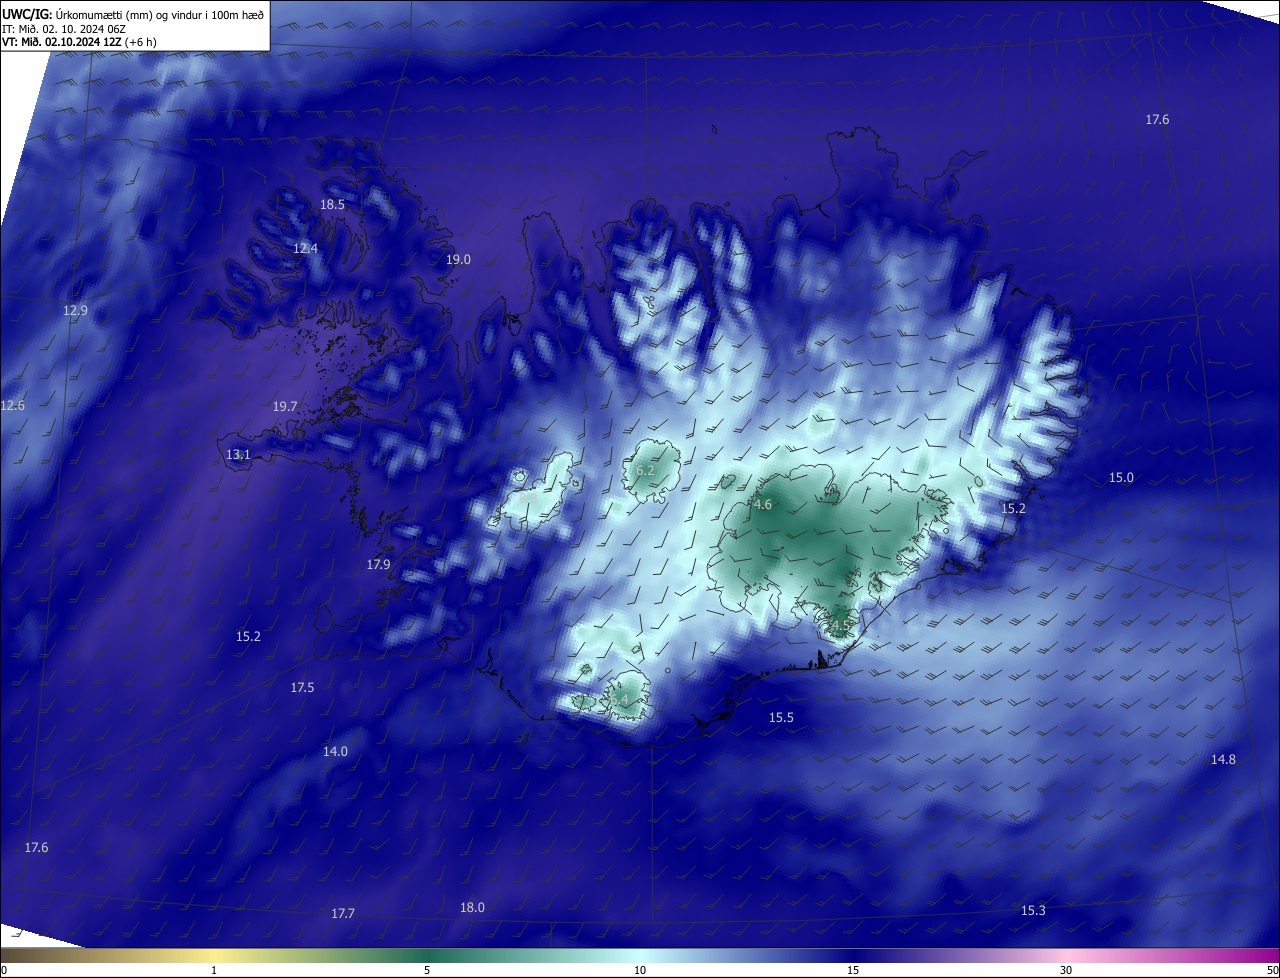Click the 4.6 value on the ice cap
The image size is (1280, 978).
(763, 505)
